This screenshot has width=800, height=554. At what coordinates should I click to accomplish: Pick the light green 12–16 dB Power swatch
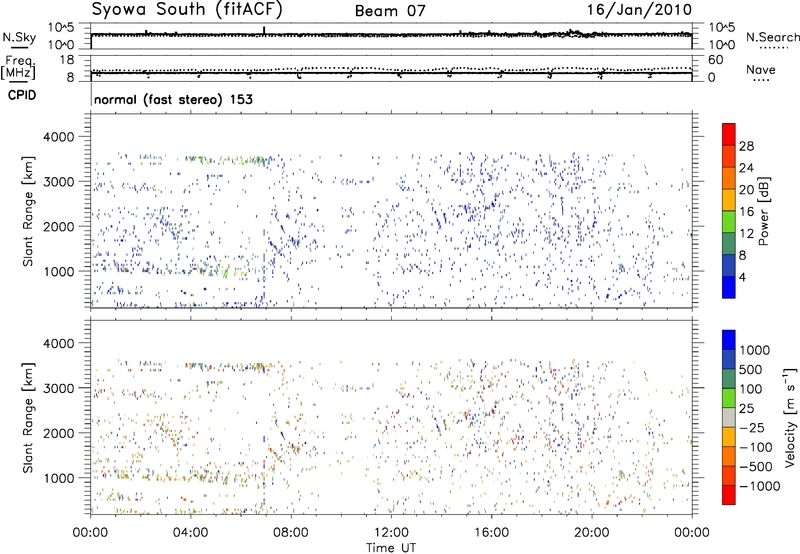[729, 222]
